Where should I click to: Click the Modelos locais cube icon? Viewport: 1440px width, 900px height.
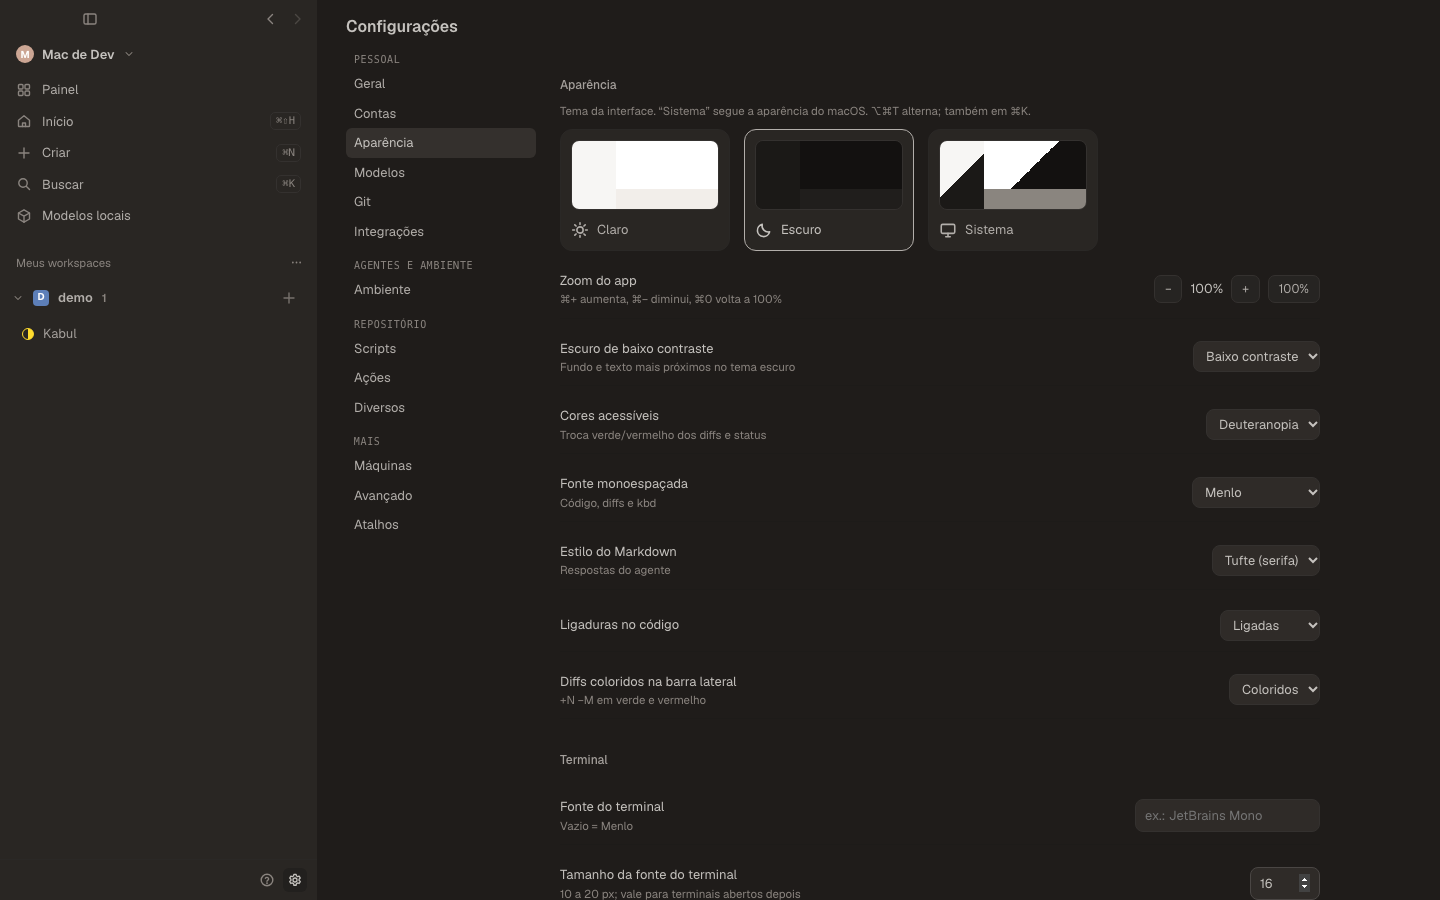pos(24,216)
